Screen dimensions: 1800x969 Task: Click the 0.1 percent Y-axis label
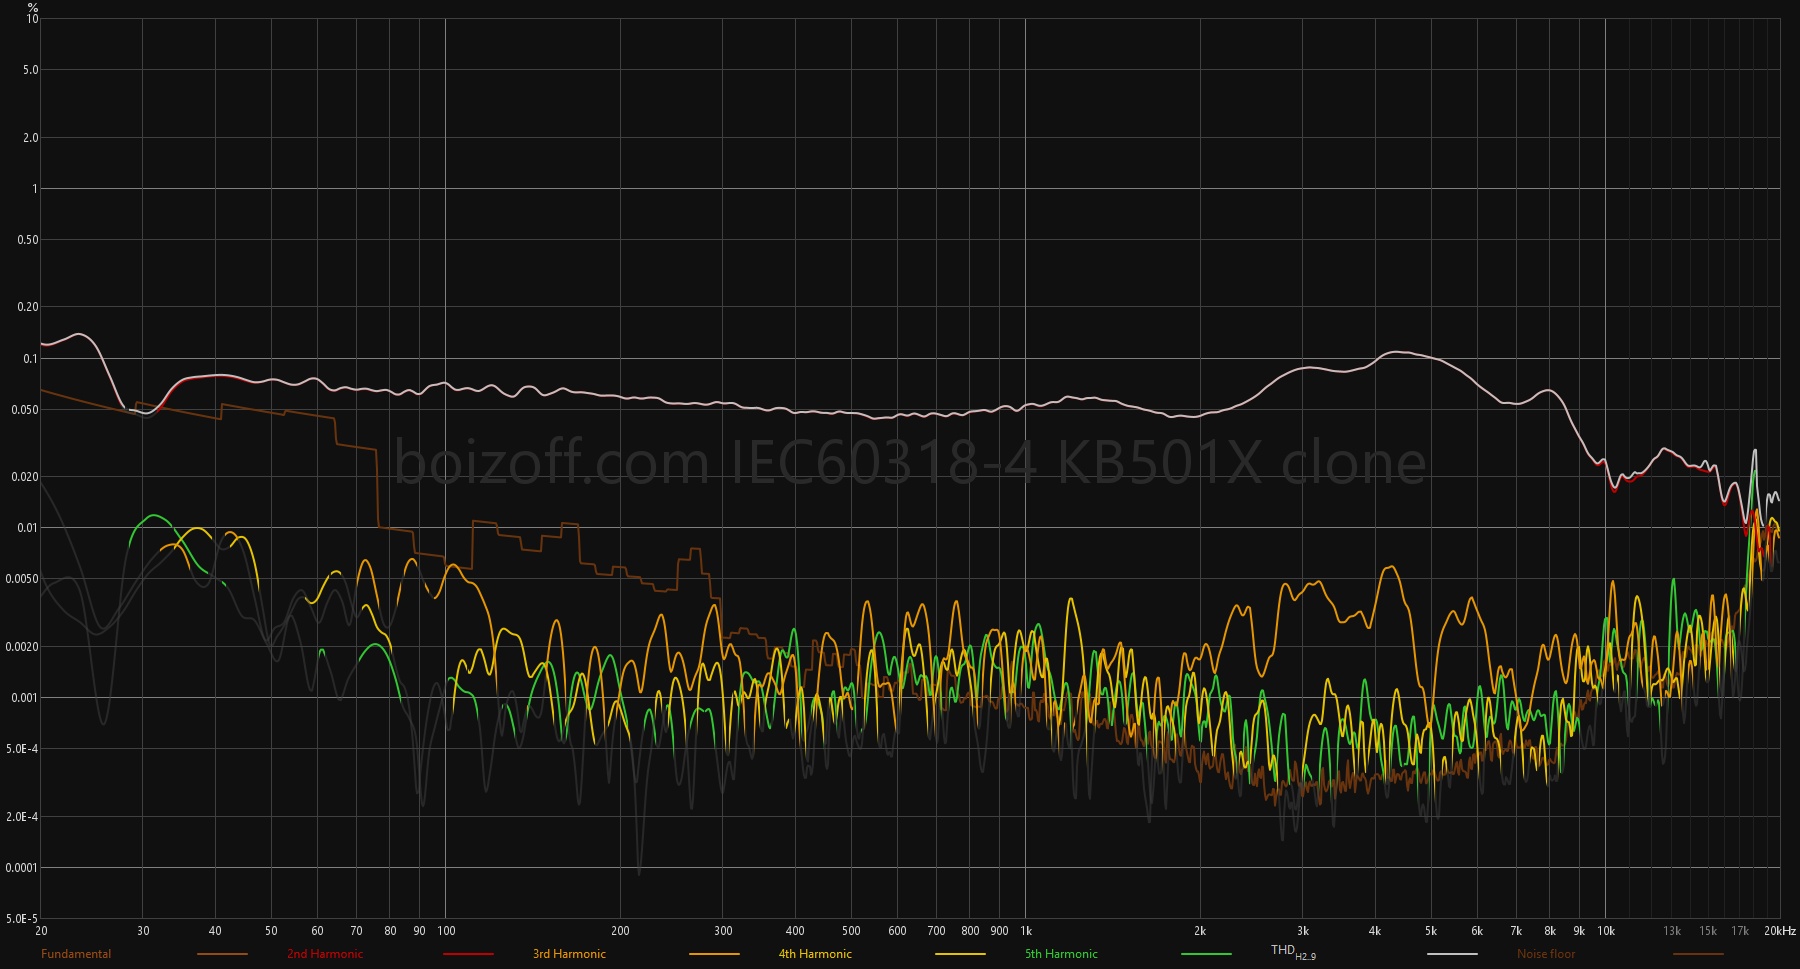pyautogui.click(x=30, y=359)
